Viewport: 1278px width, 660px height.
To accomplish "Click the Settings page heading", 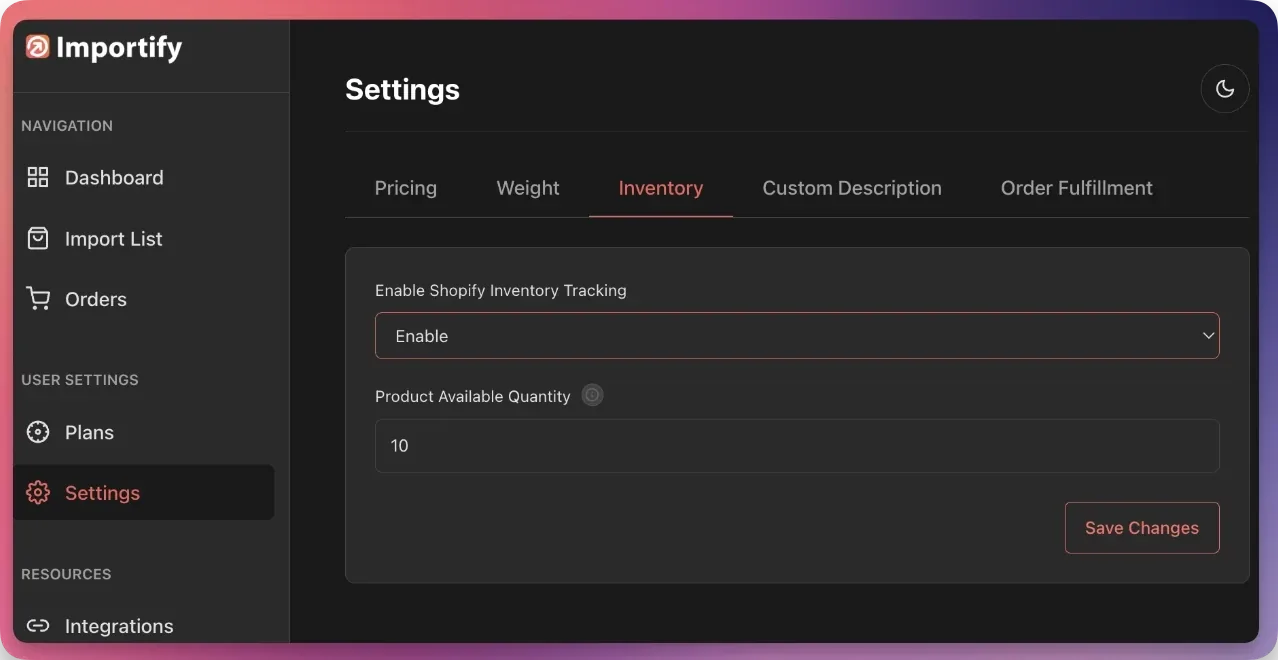I will coord(402,89).
